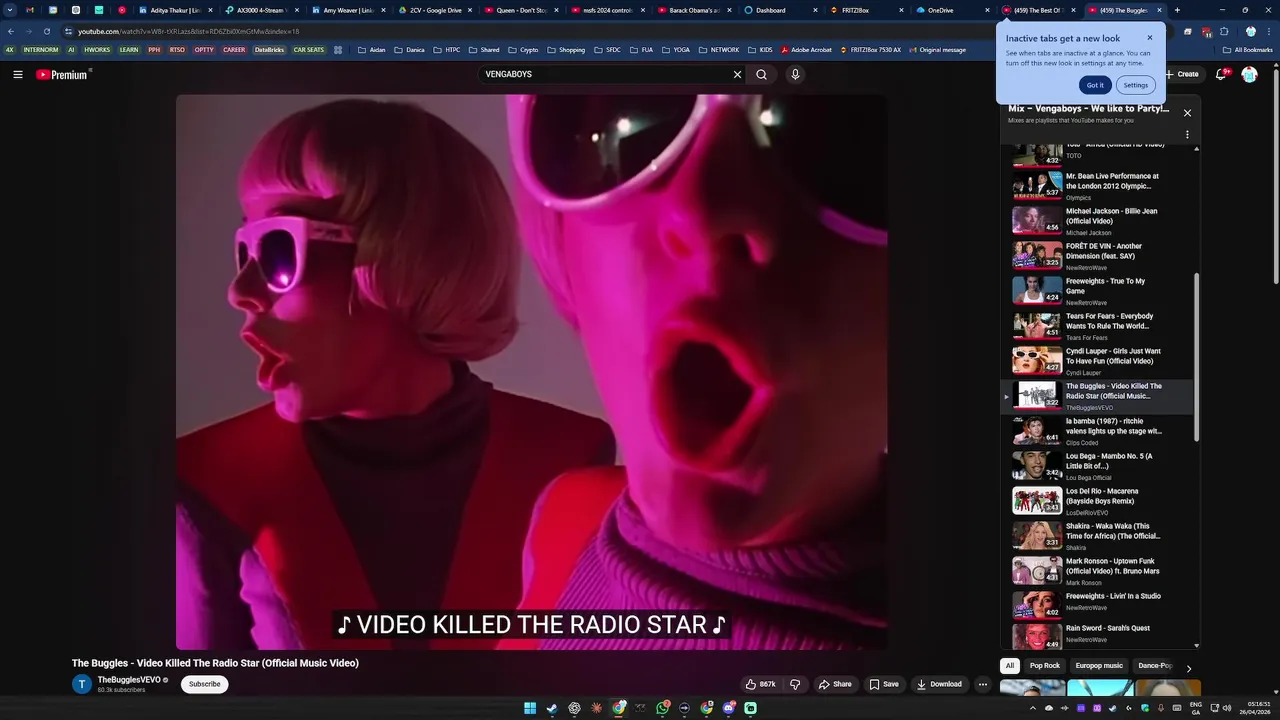Viewport: 1280px width, 720px height.
Task: Select the Pop Rock filter chip
Action: point(1045,665)
